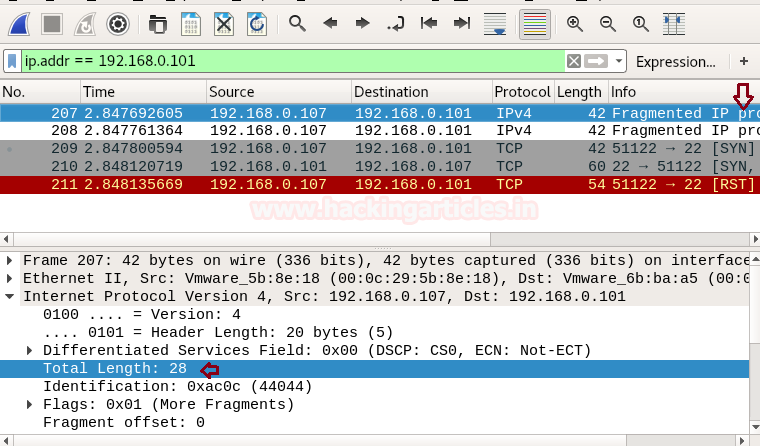Reload this capture file icon
Image resolution: width=760 pixels, height=446 pixels.
[257, 24]
